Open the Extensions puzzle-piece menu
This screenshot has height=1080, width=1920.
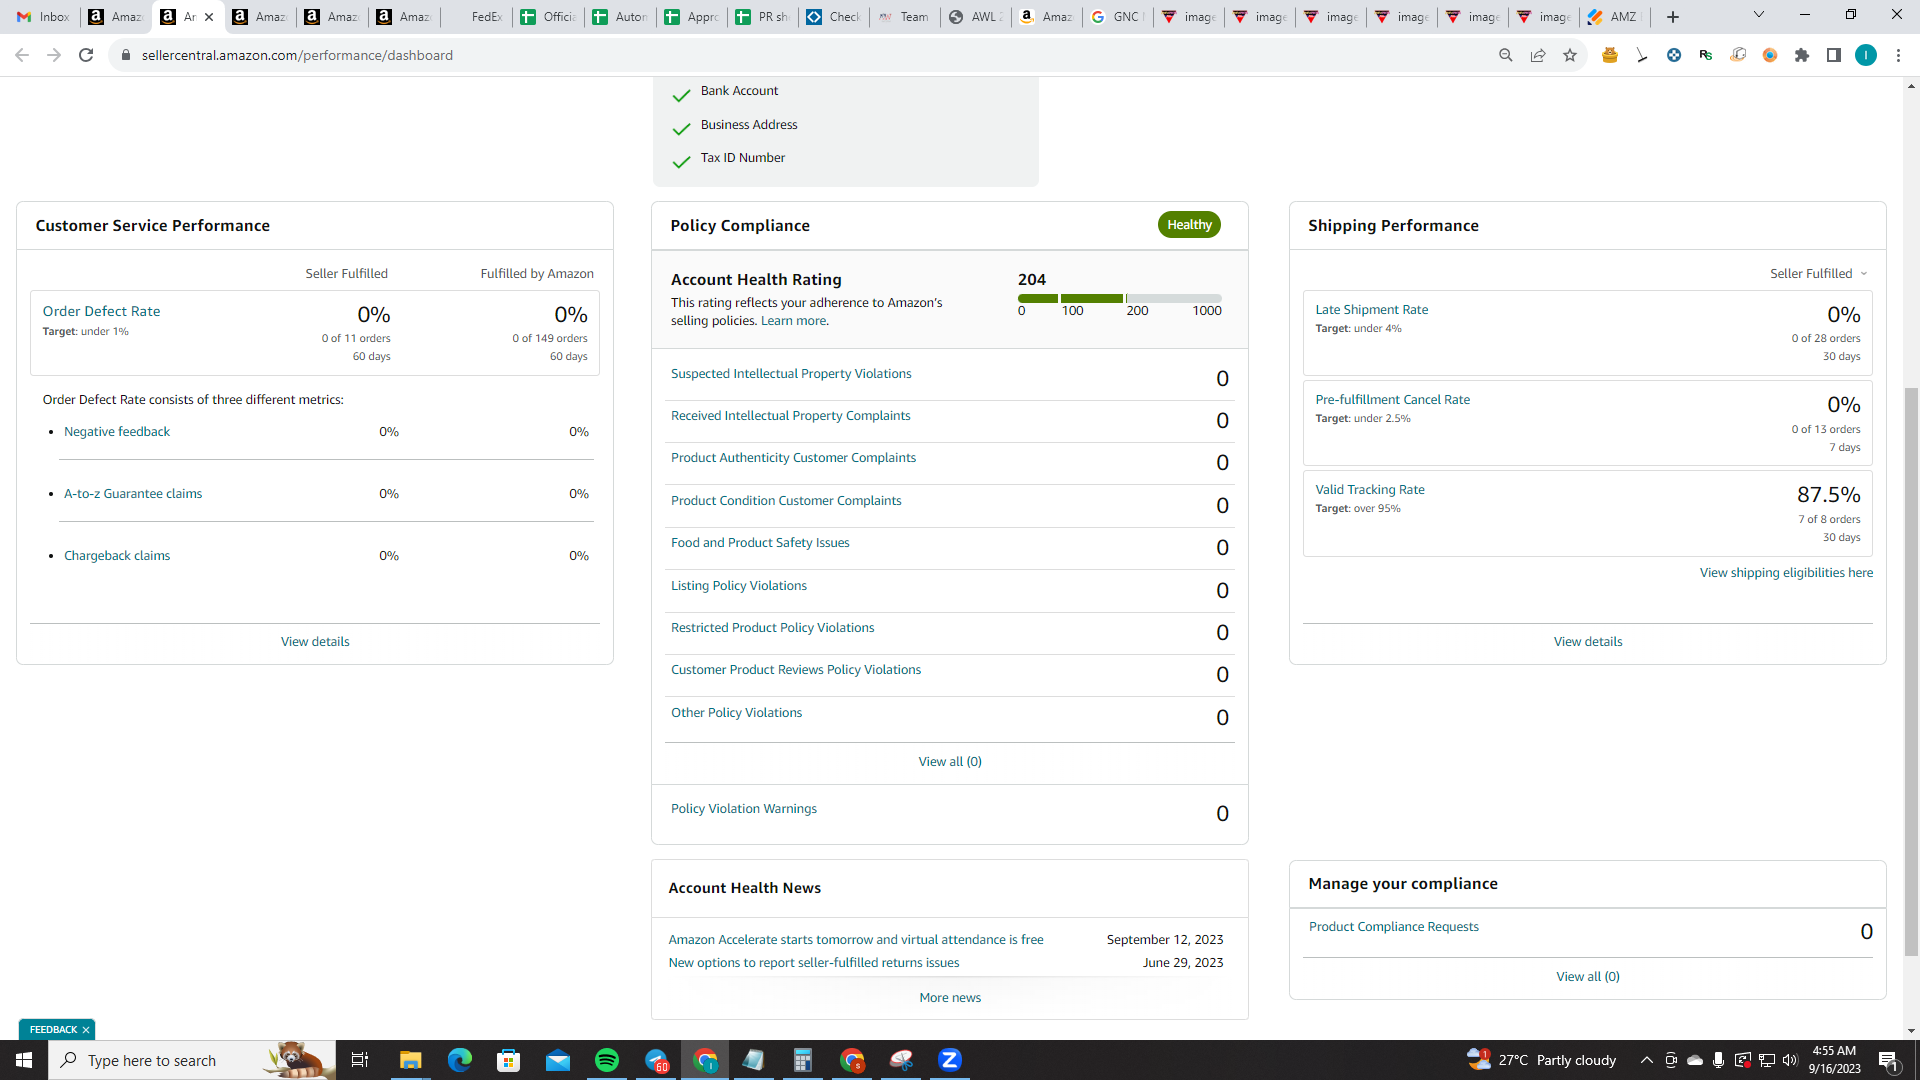(x=1802, y=55)
